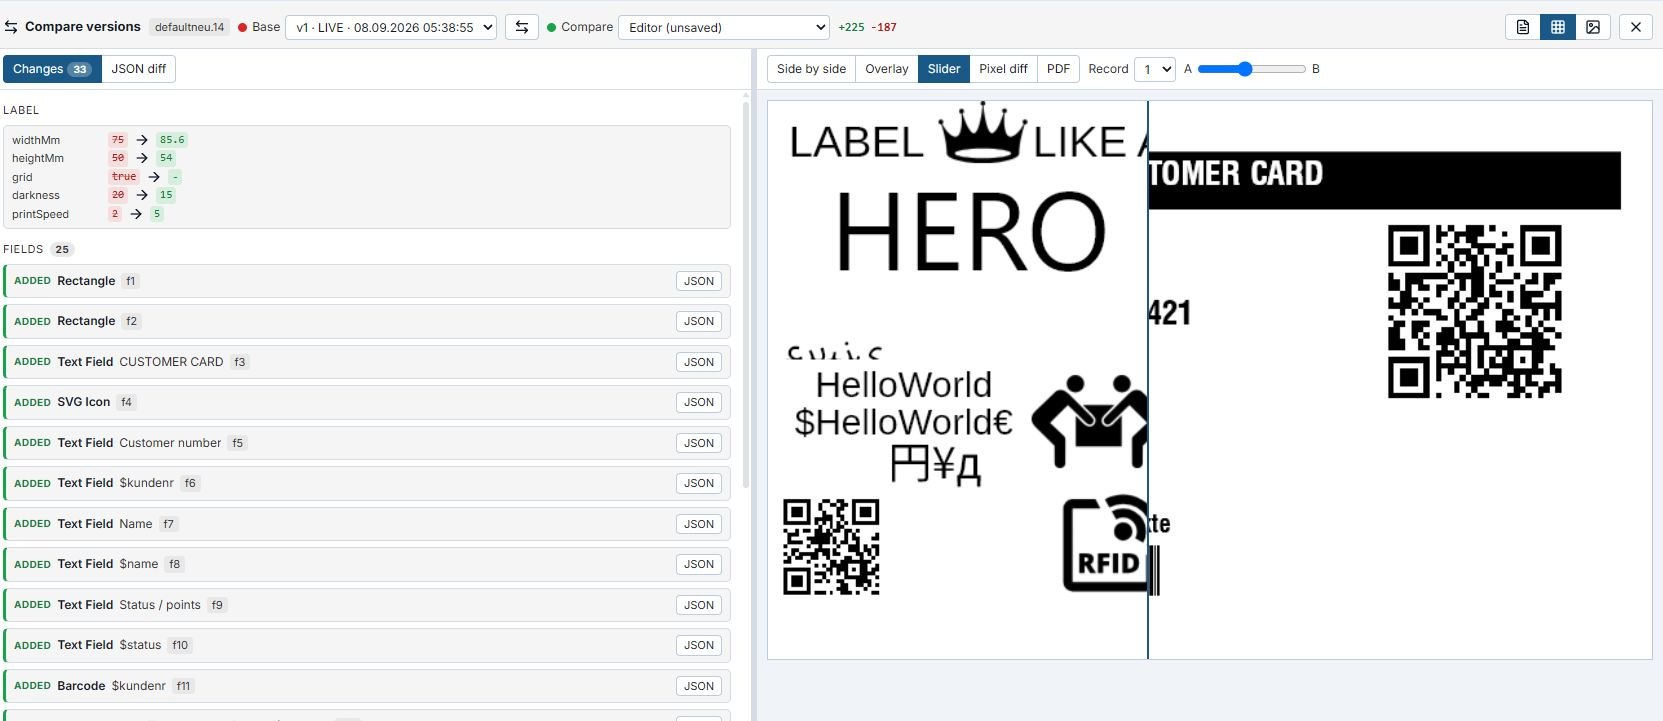Click the swap base and compare icon
The width and height of the screenshot is (1663, 721).
pyautogui.click(x=521, y=27)
